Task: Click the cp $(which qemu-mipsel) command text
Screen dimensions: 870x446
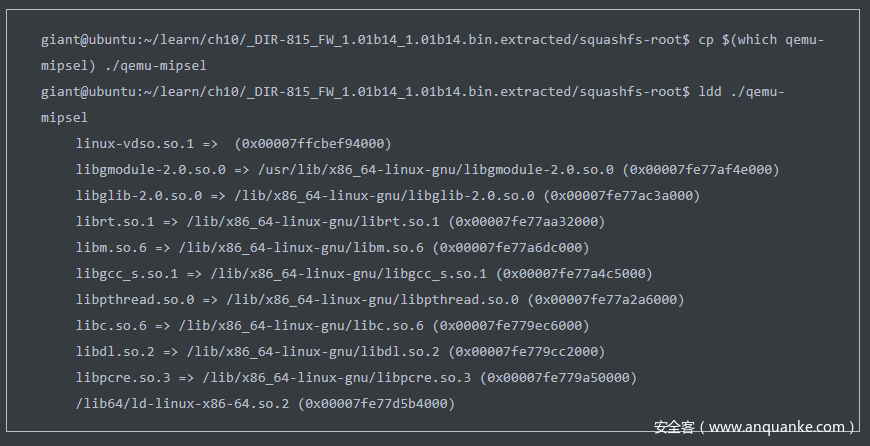Action: point(761,40)
